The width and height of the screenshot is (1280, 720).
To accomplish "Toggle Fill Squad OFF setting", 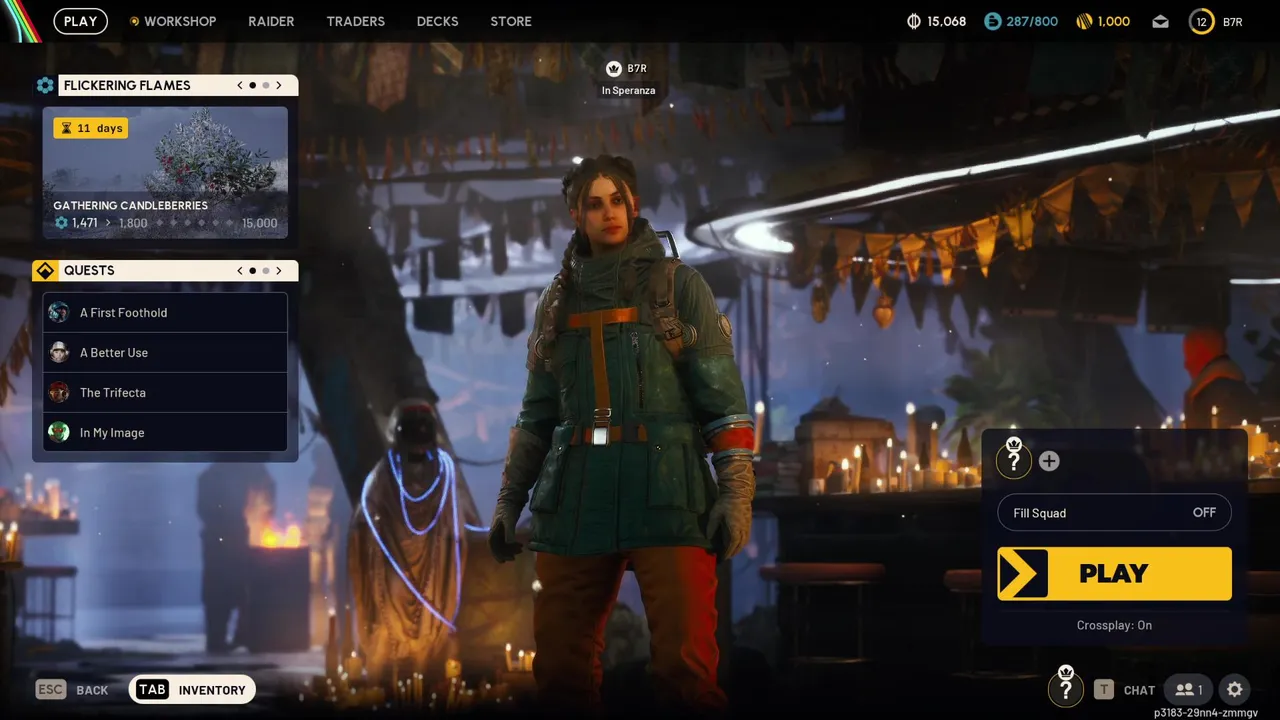I will point(1114,513).
